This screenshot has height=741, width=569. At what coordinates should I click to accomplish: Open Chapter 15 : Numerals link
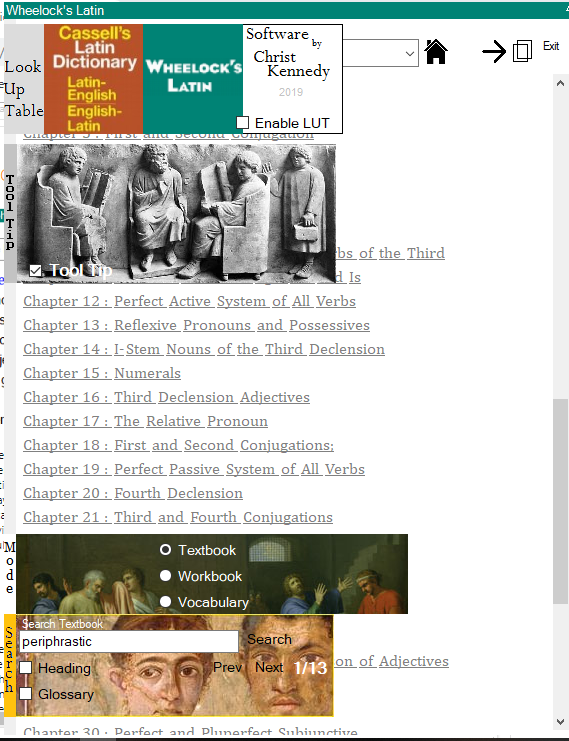tap(102, 373)
